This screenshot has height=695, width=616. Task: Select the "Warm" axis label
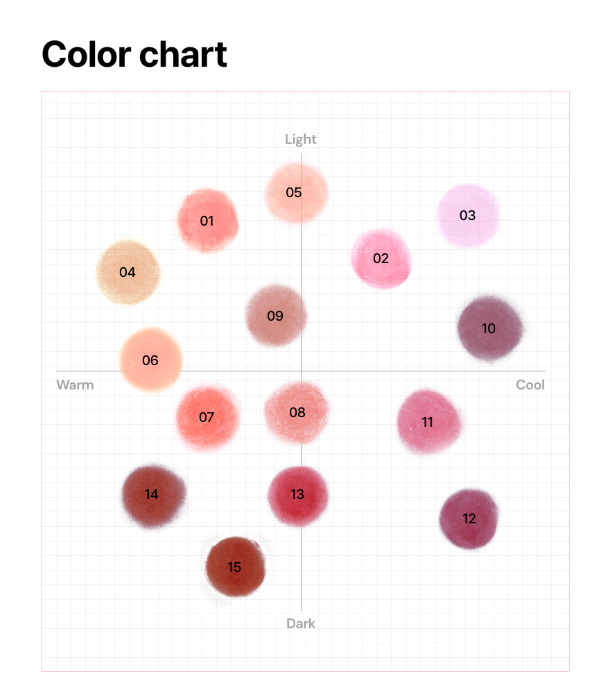(75, 385)
